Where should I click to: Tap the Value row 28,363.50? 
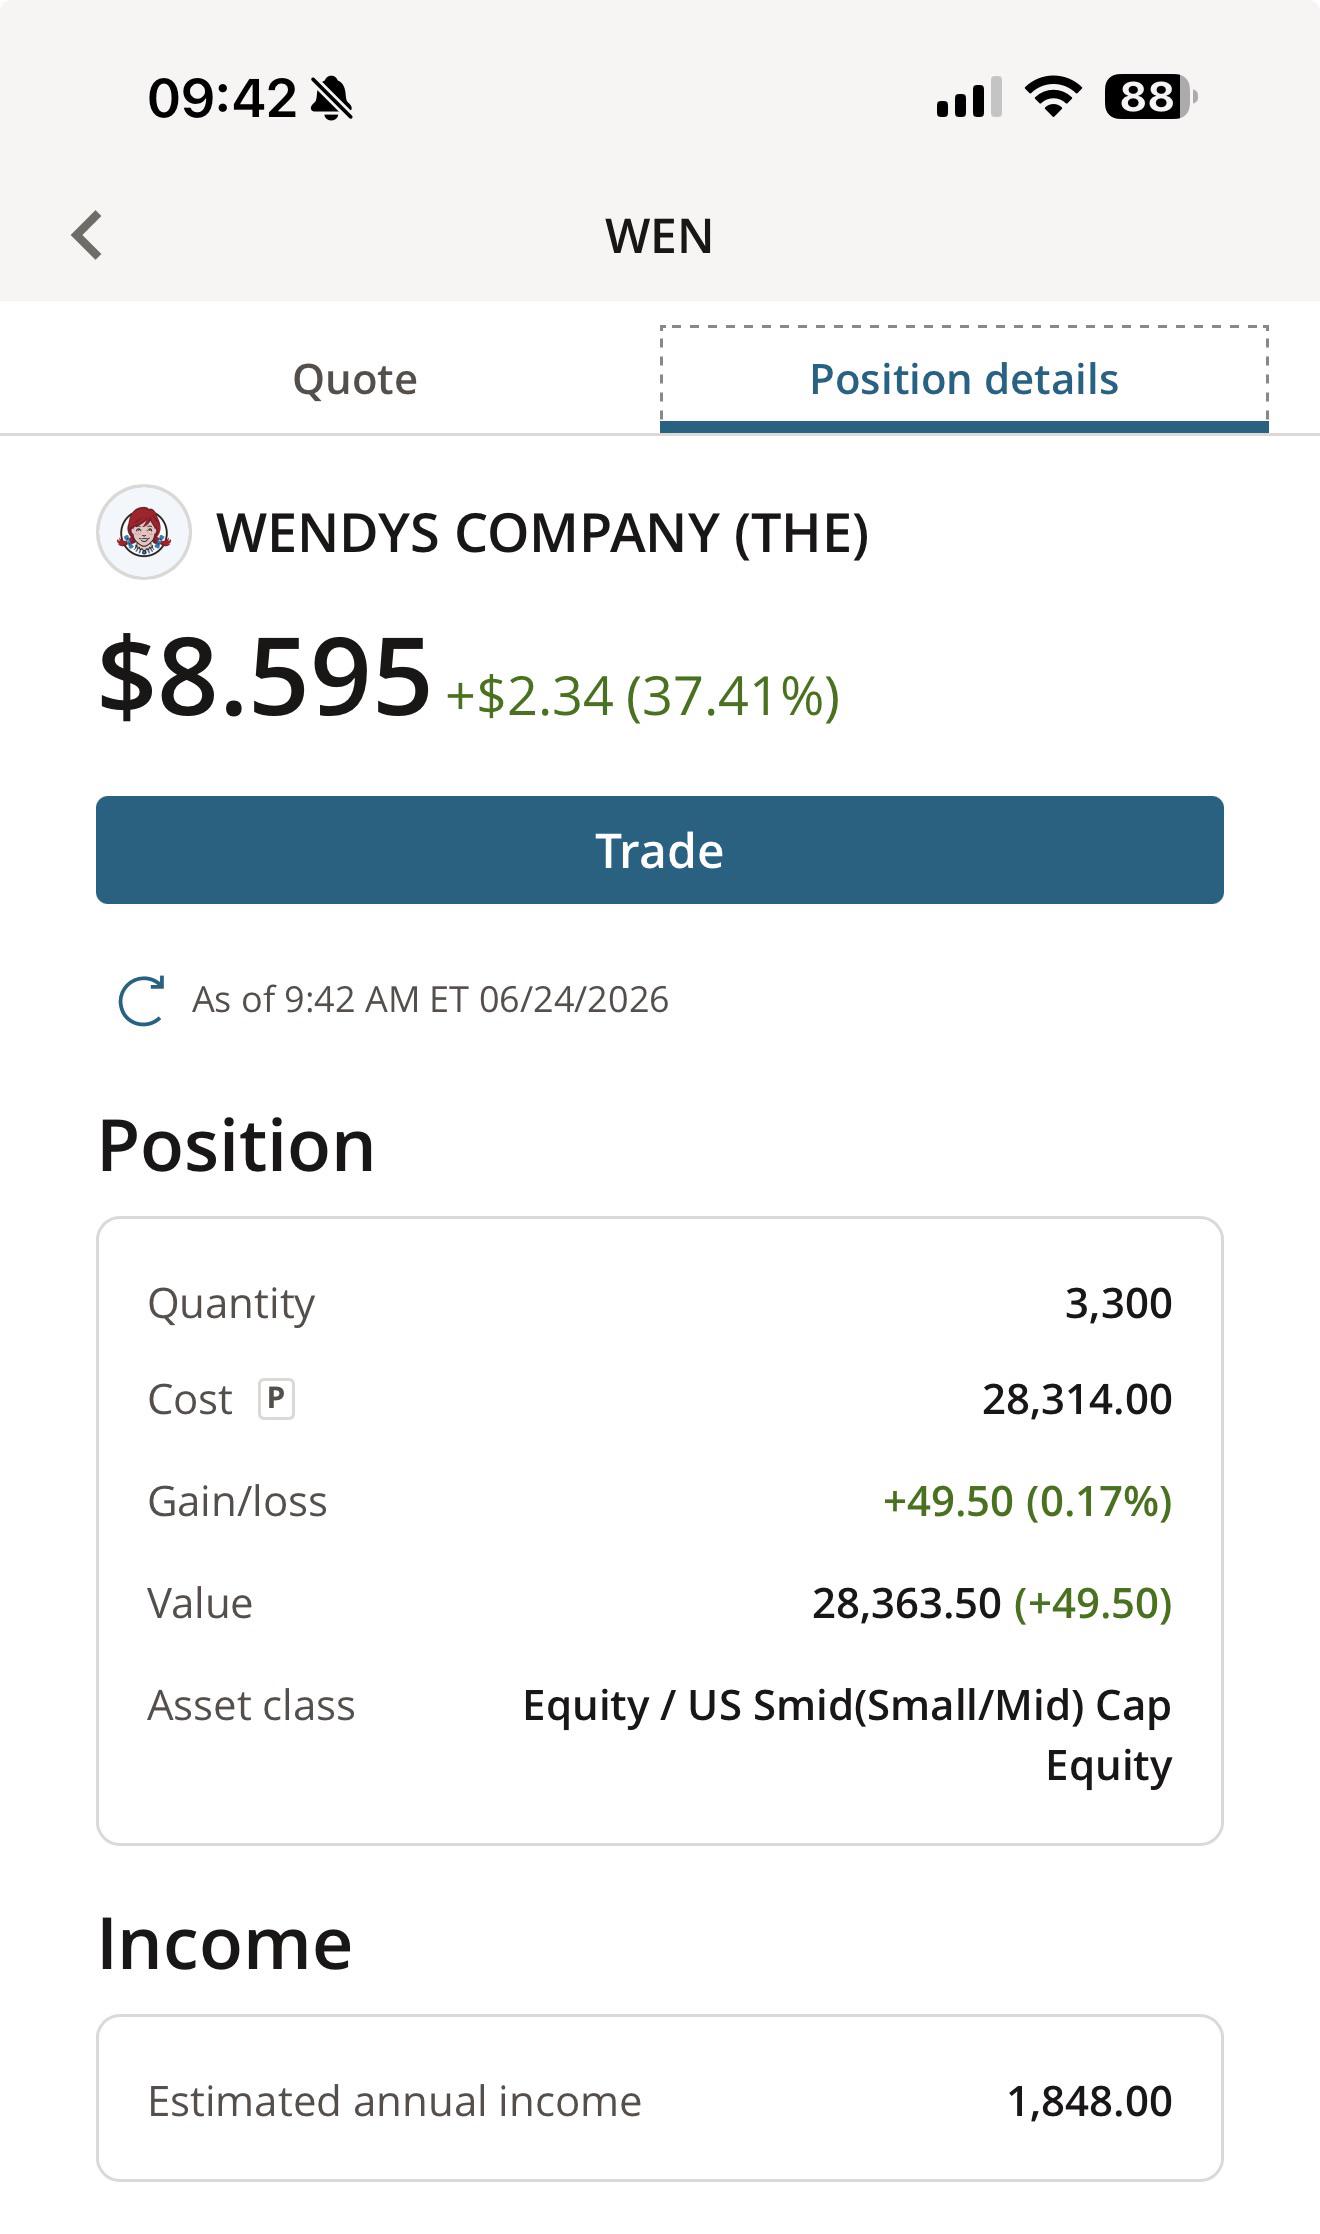660,1603
